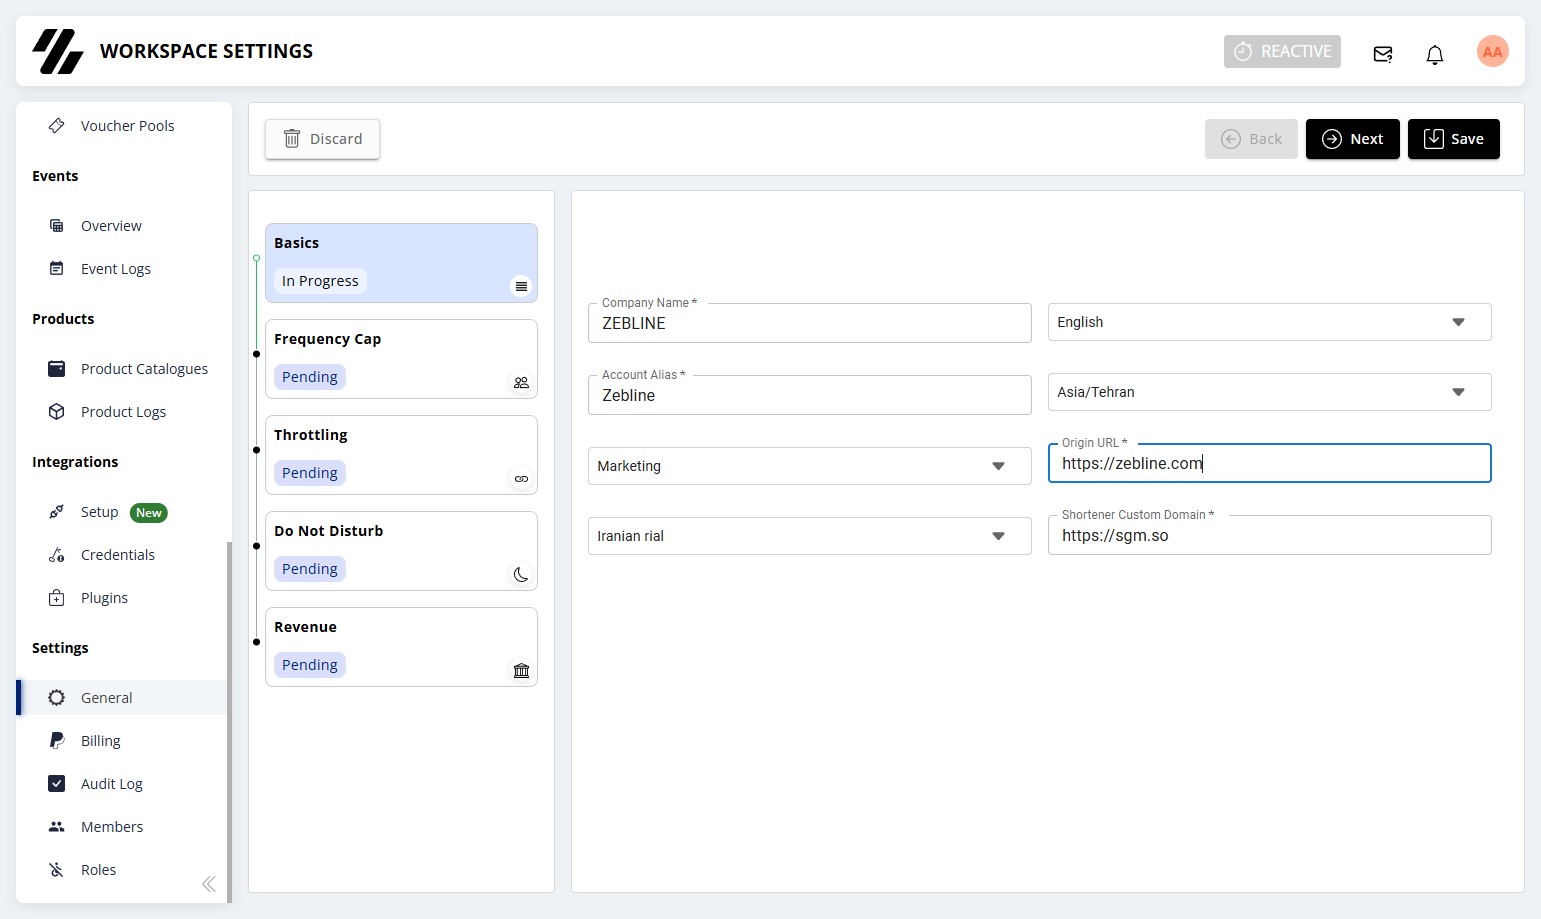Click the Do Not Disturb moon icon
This screenshot has height=919, width=1541.
pyautogui.click(x=521, y=575)
